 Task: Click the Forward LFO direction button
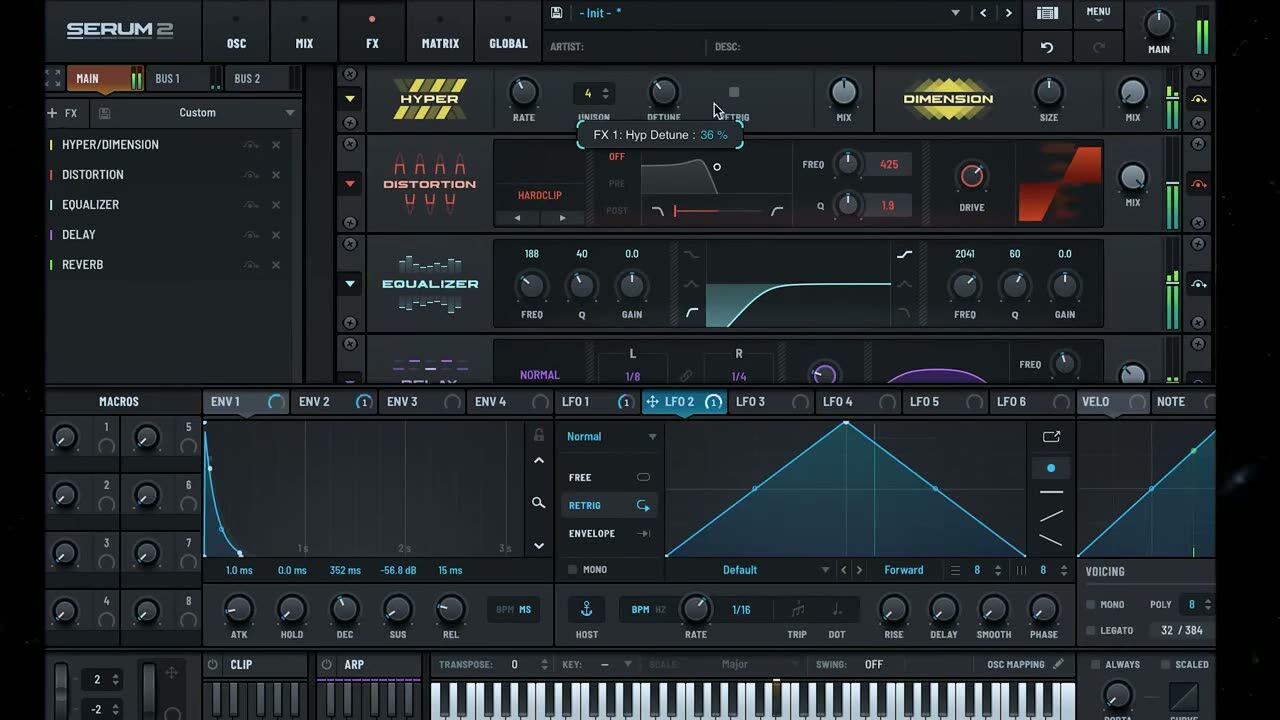coord(904,570)
